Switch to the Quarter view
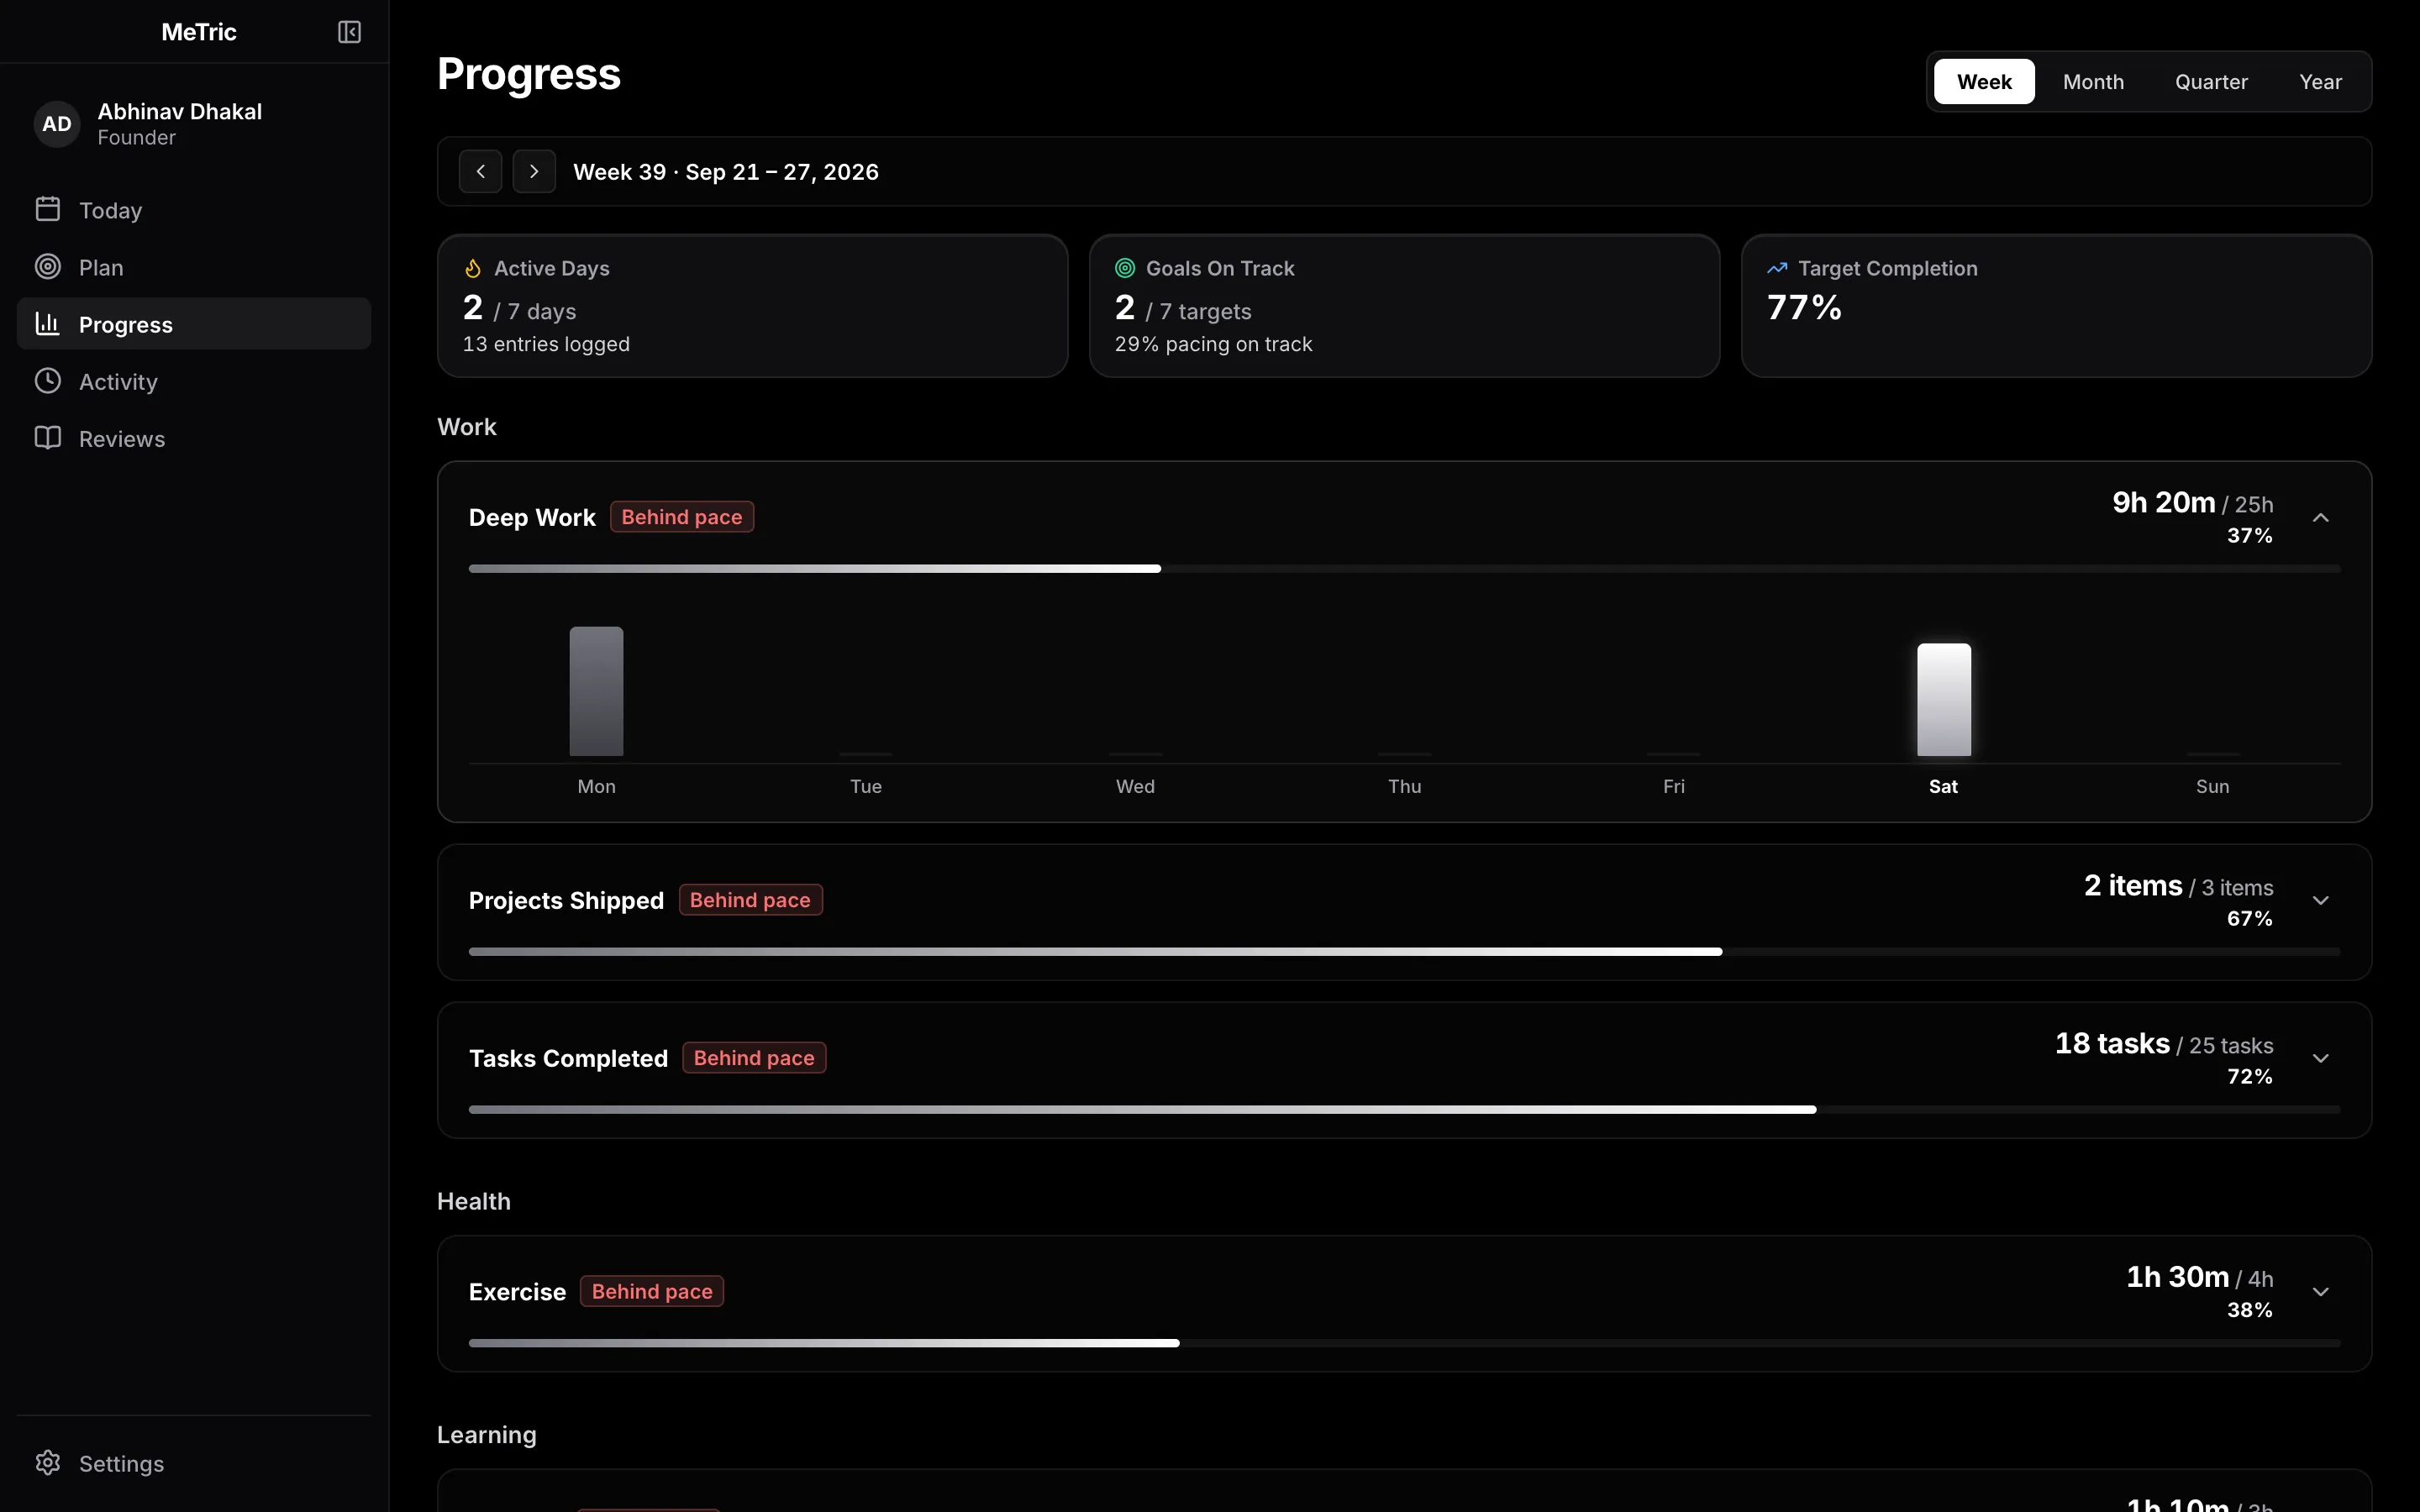The height and width of the screenshot is (1512, 2420). pyautogui.click(x=2211, y=81)
